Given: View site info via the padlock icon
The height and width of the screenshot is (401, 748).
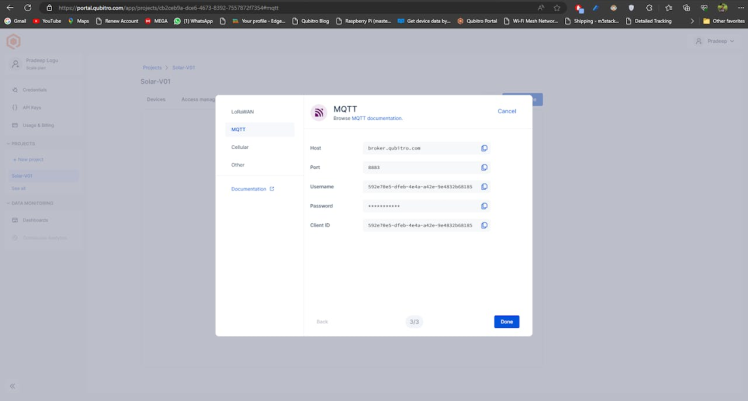Looking at the screenshot, I should click(x=49, y=8).
